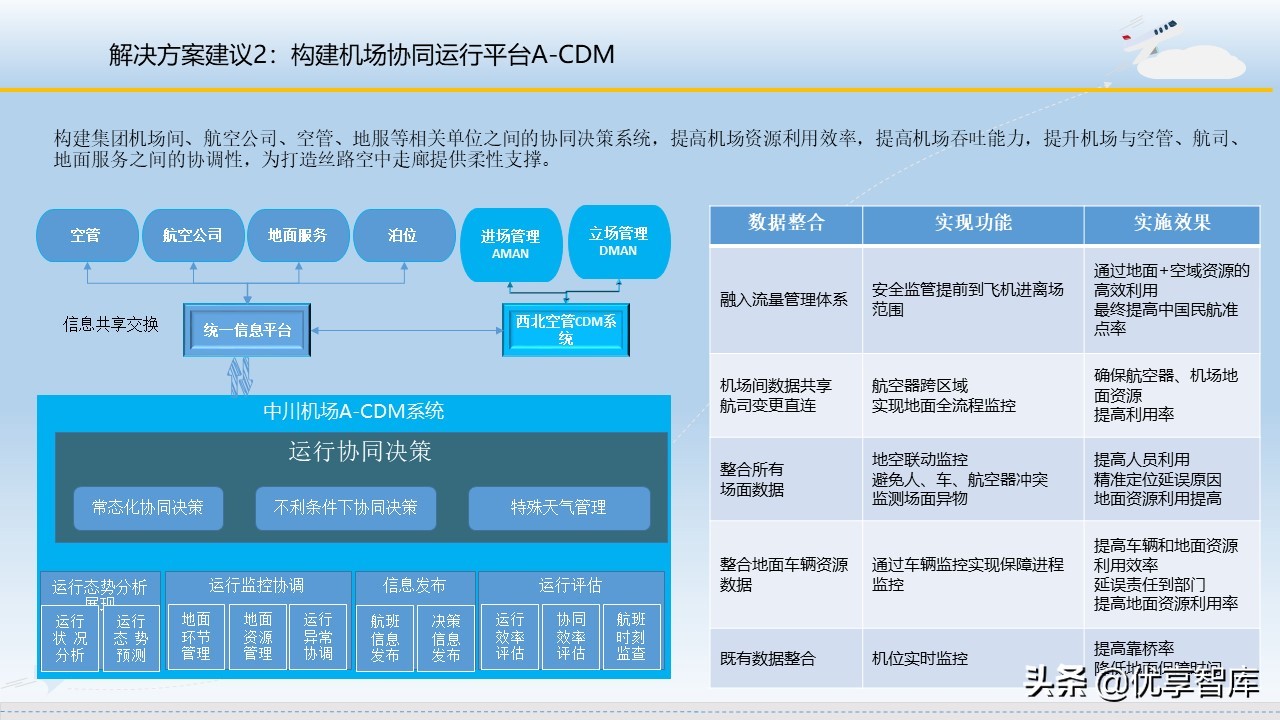1280x720 pixels.
Task: Select the 航空公司 oval node
Action: (x=193, y=236)
